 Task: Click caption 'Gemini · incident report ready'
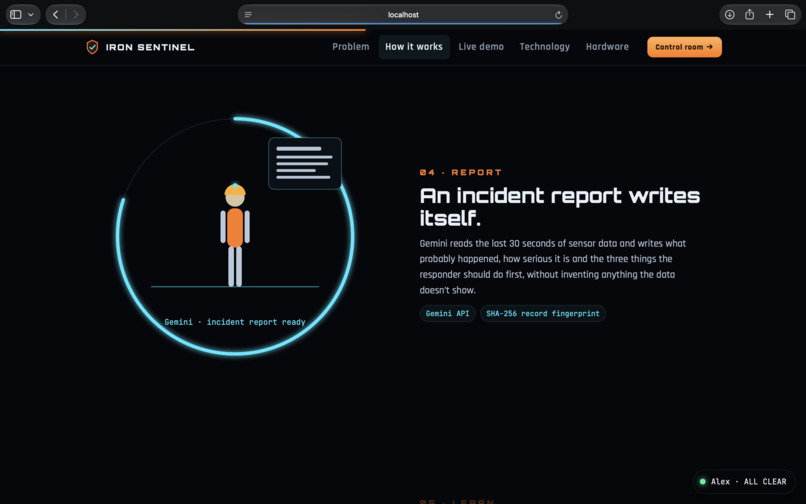235,322
